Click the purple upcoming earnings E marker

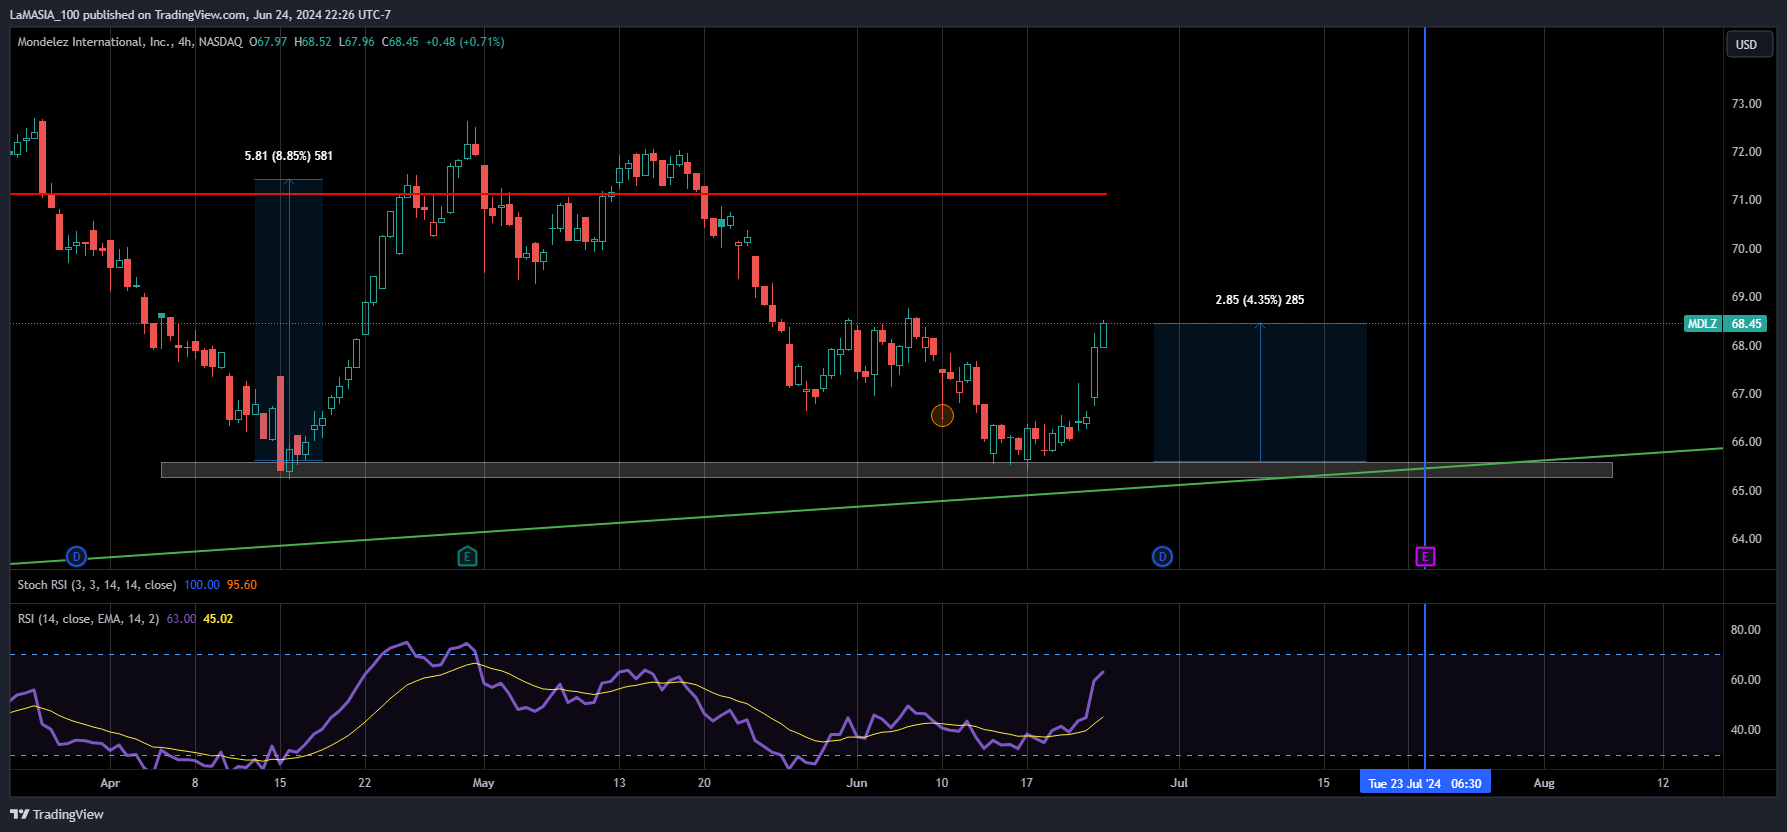pos(1425,557)
